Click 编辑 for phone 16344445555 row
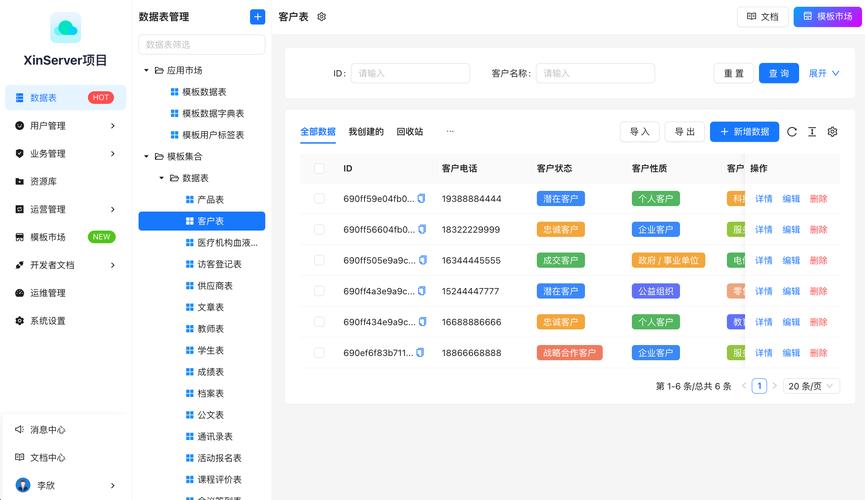Image resolution: width=865 pixels, height=500 pixels. point(791,260)
